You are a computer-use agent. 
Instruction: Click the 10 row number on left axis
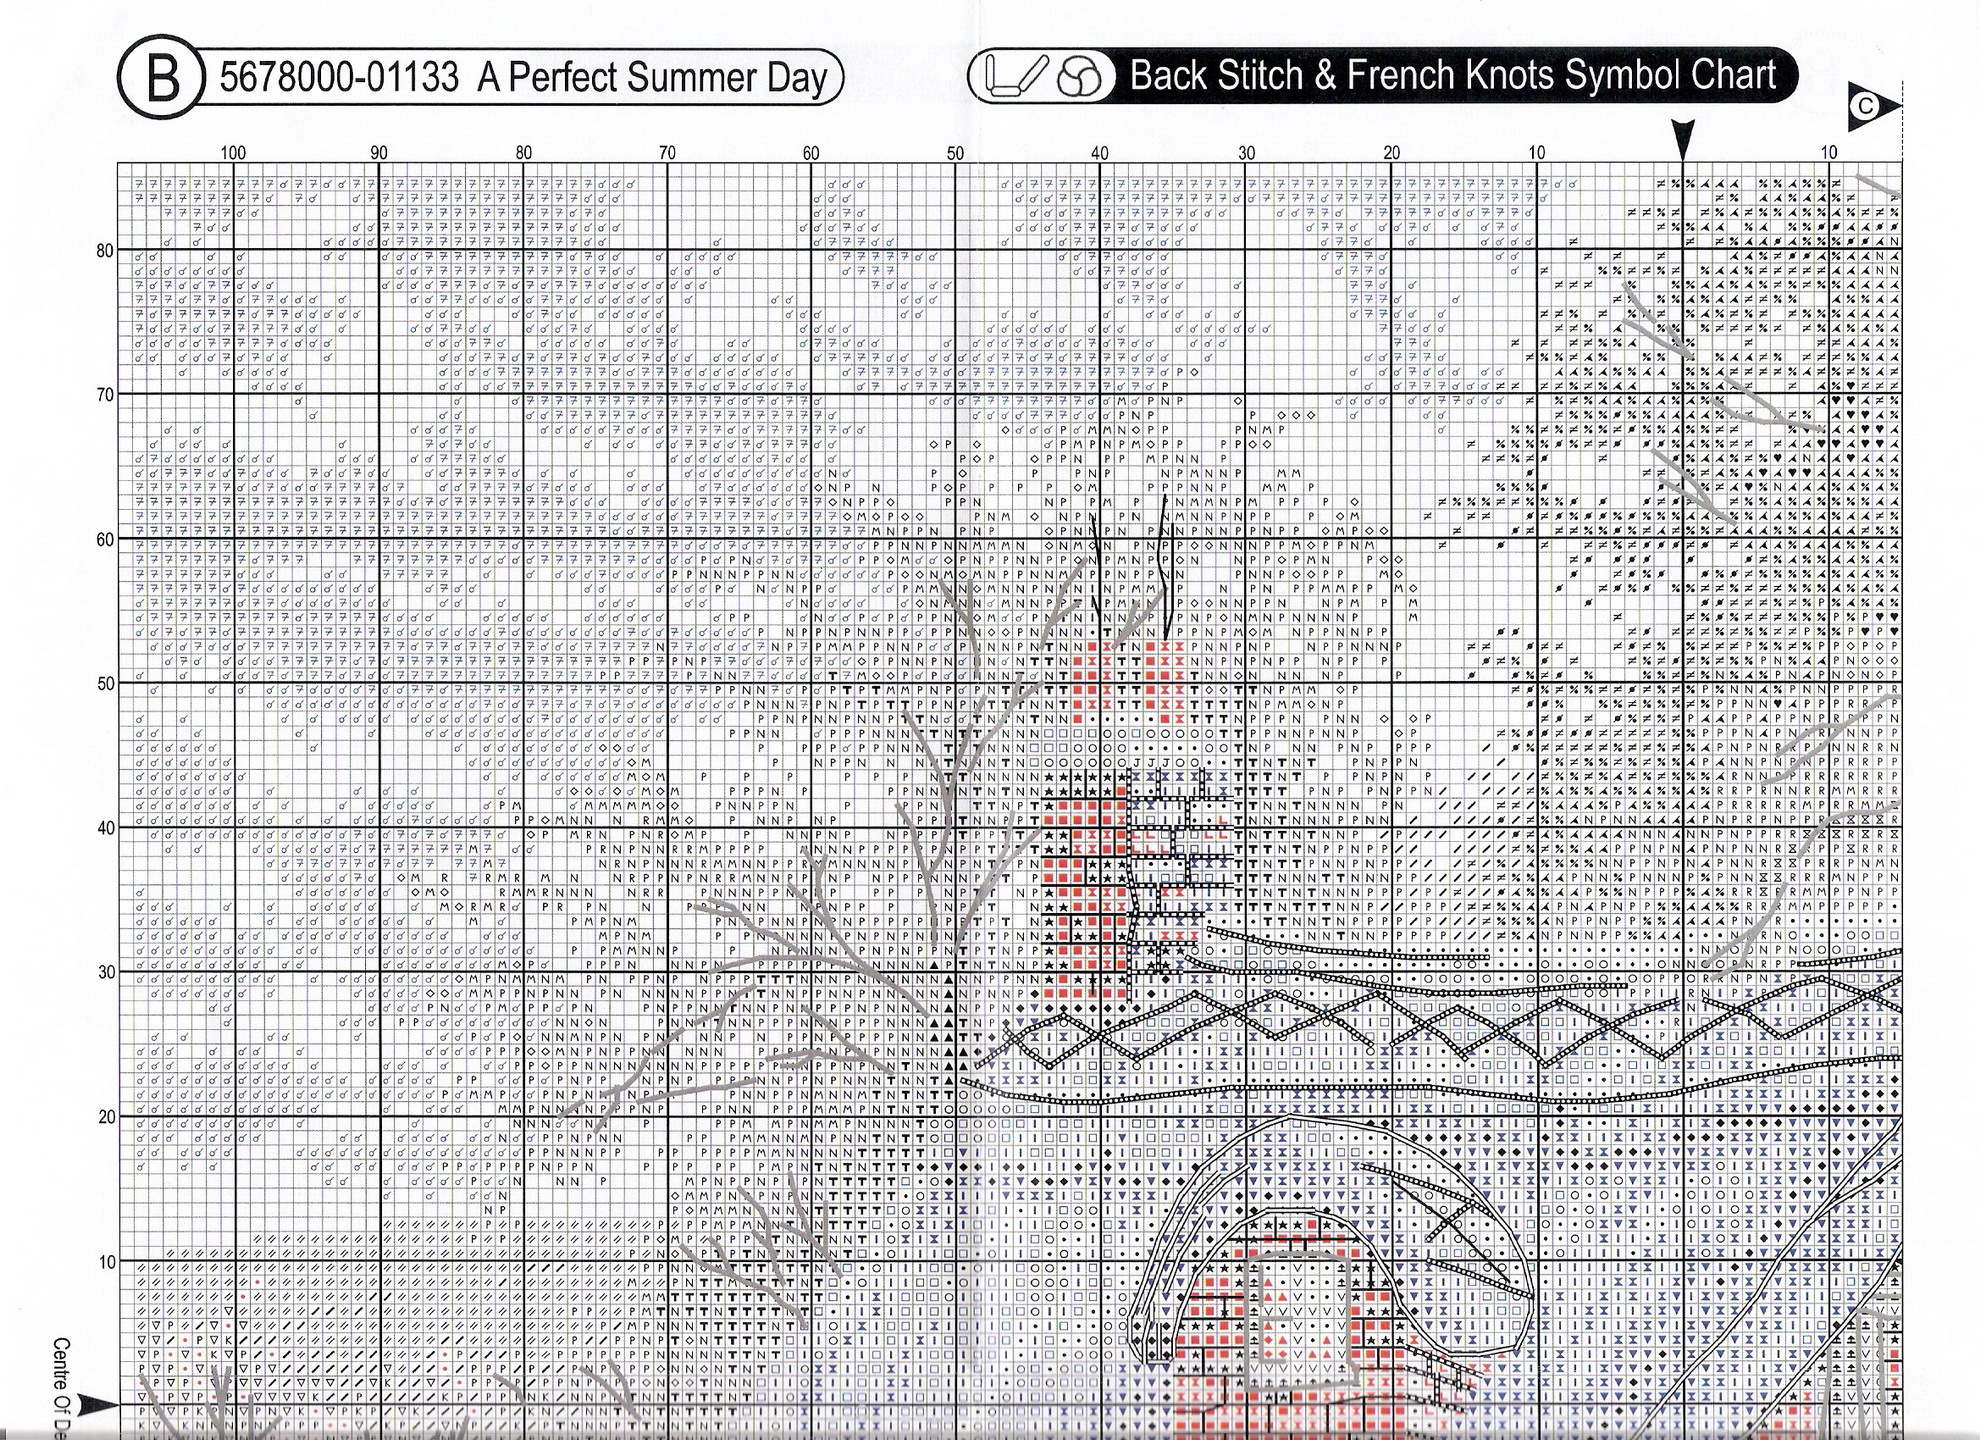click(107, 1262)
